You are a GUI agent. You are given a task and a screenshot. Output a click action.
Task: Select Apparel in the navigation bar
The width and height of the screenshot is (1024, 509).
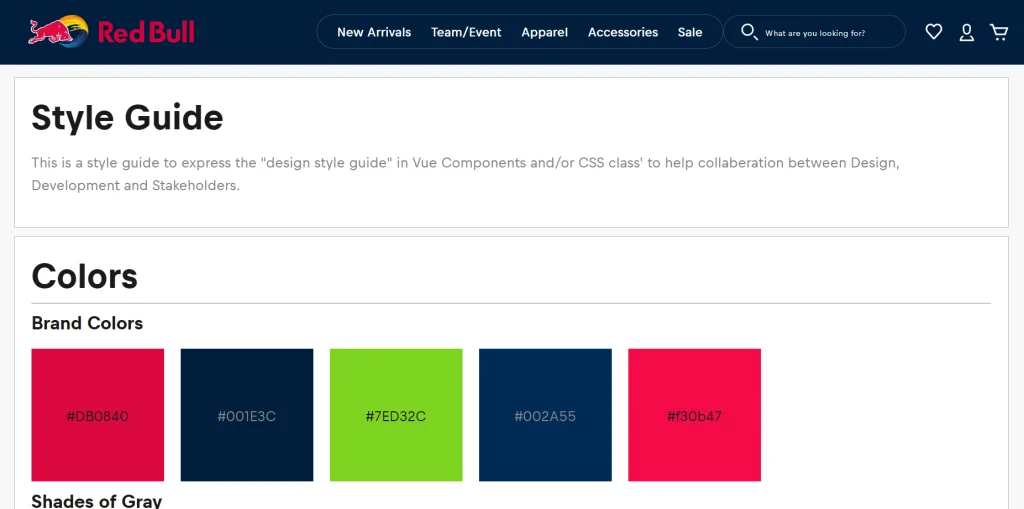tap(544, 32)
